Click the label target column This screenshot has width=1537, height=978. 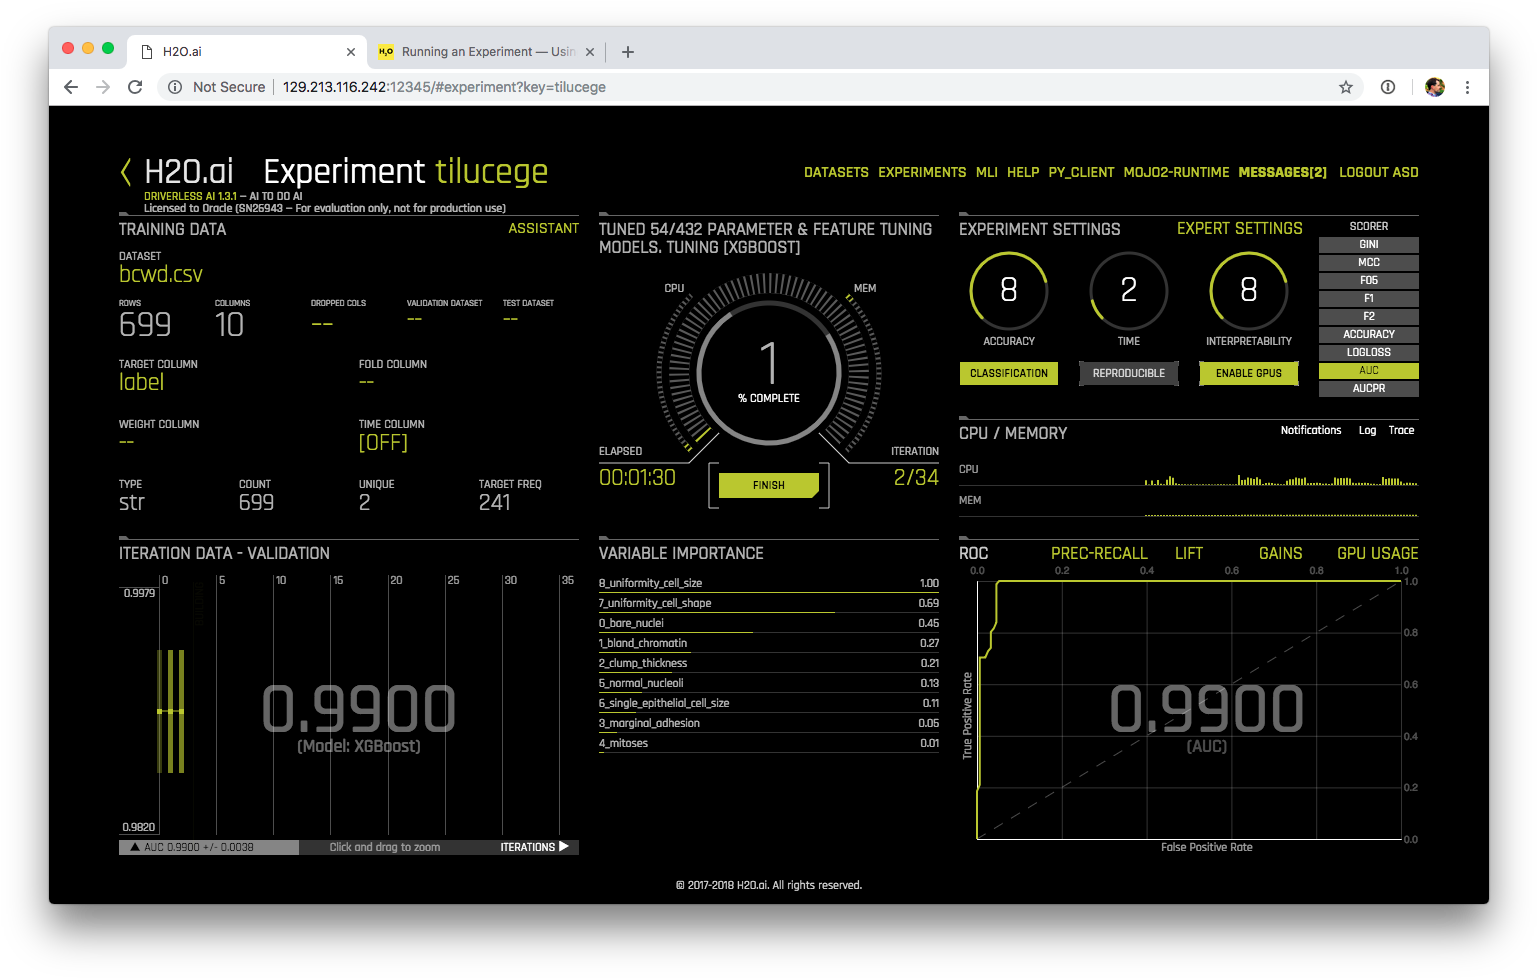click(141, 382)
